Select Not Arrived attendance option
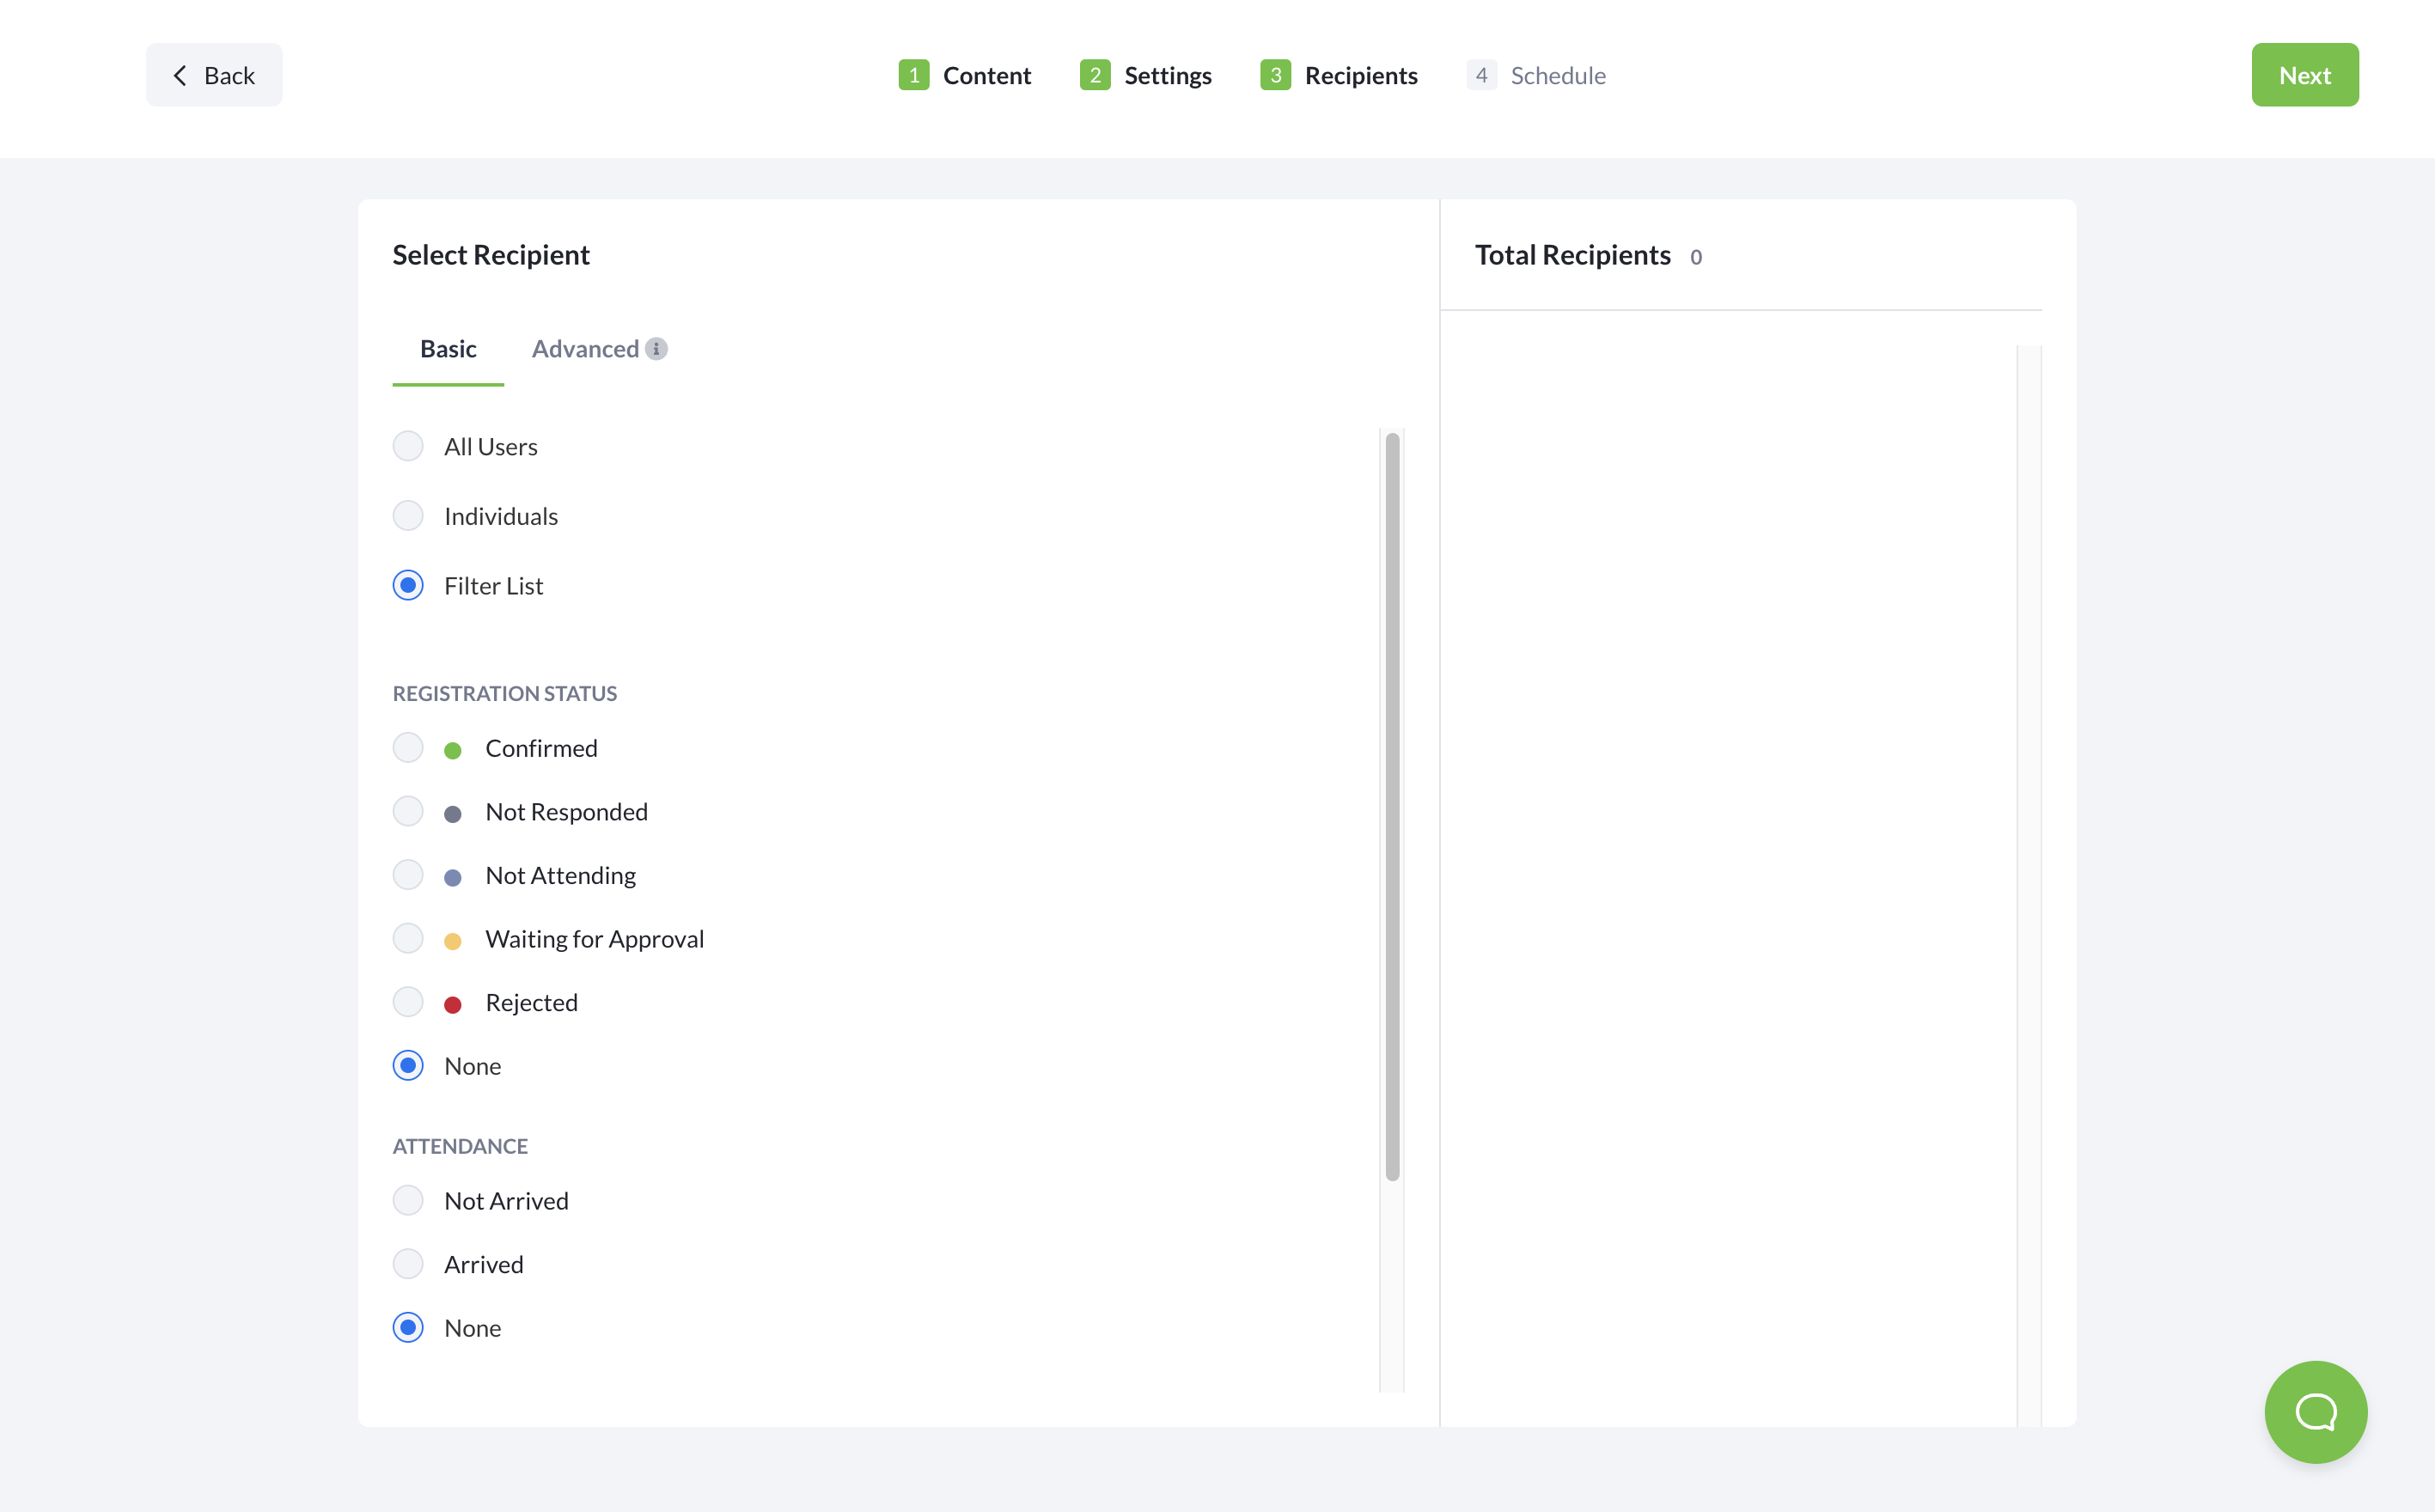This screenshot has width=2435, height=1512. (x=408, y=1200)
